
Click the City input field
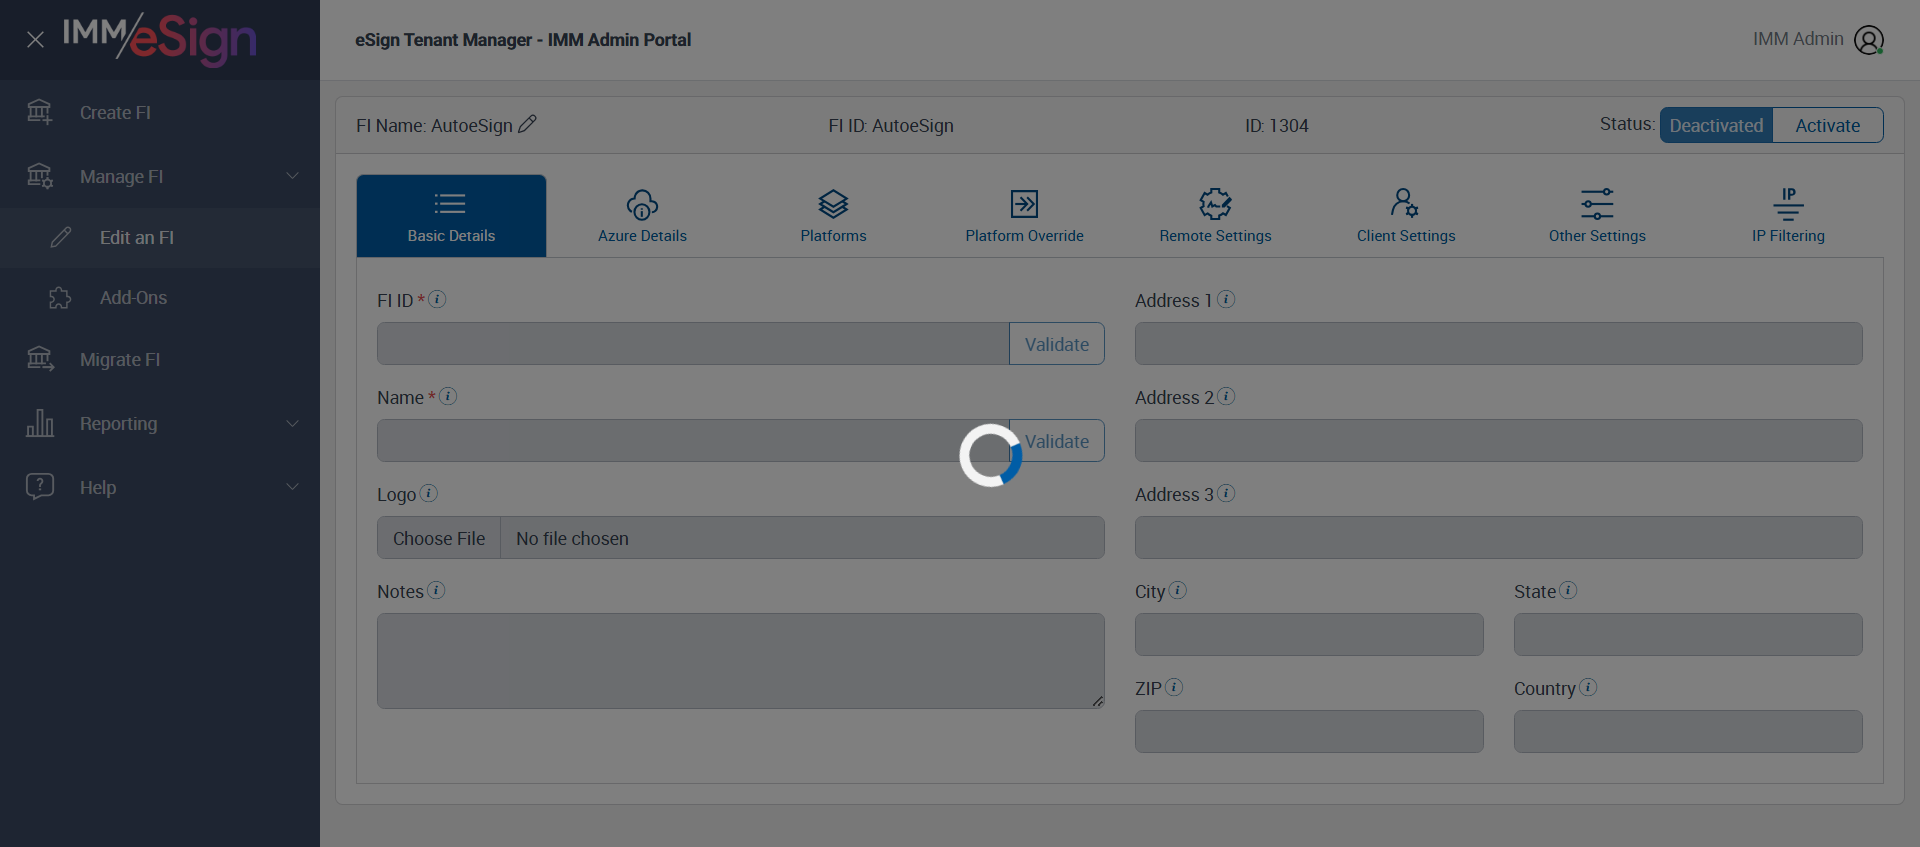1309,635
